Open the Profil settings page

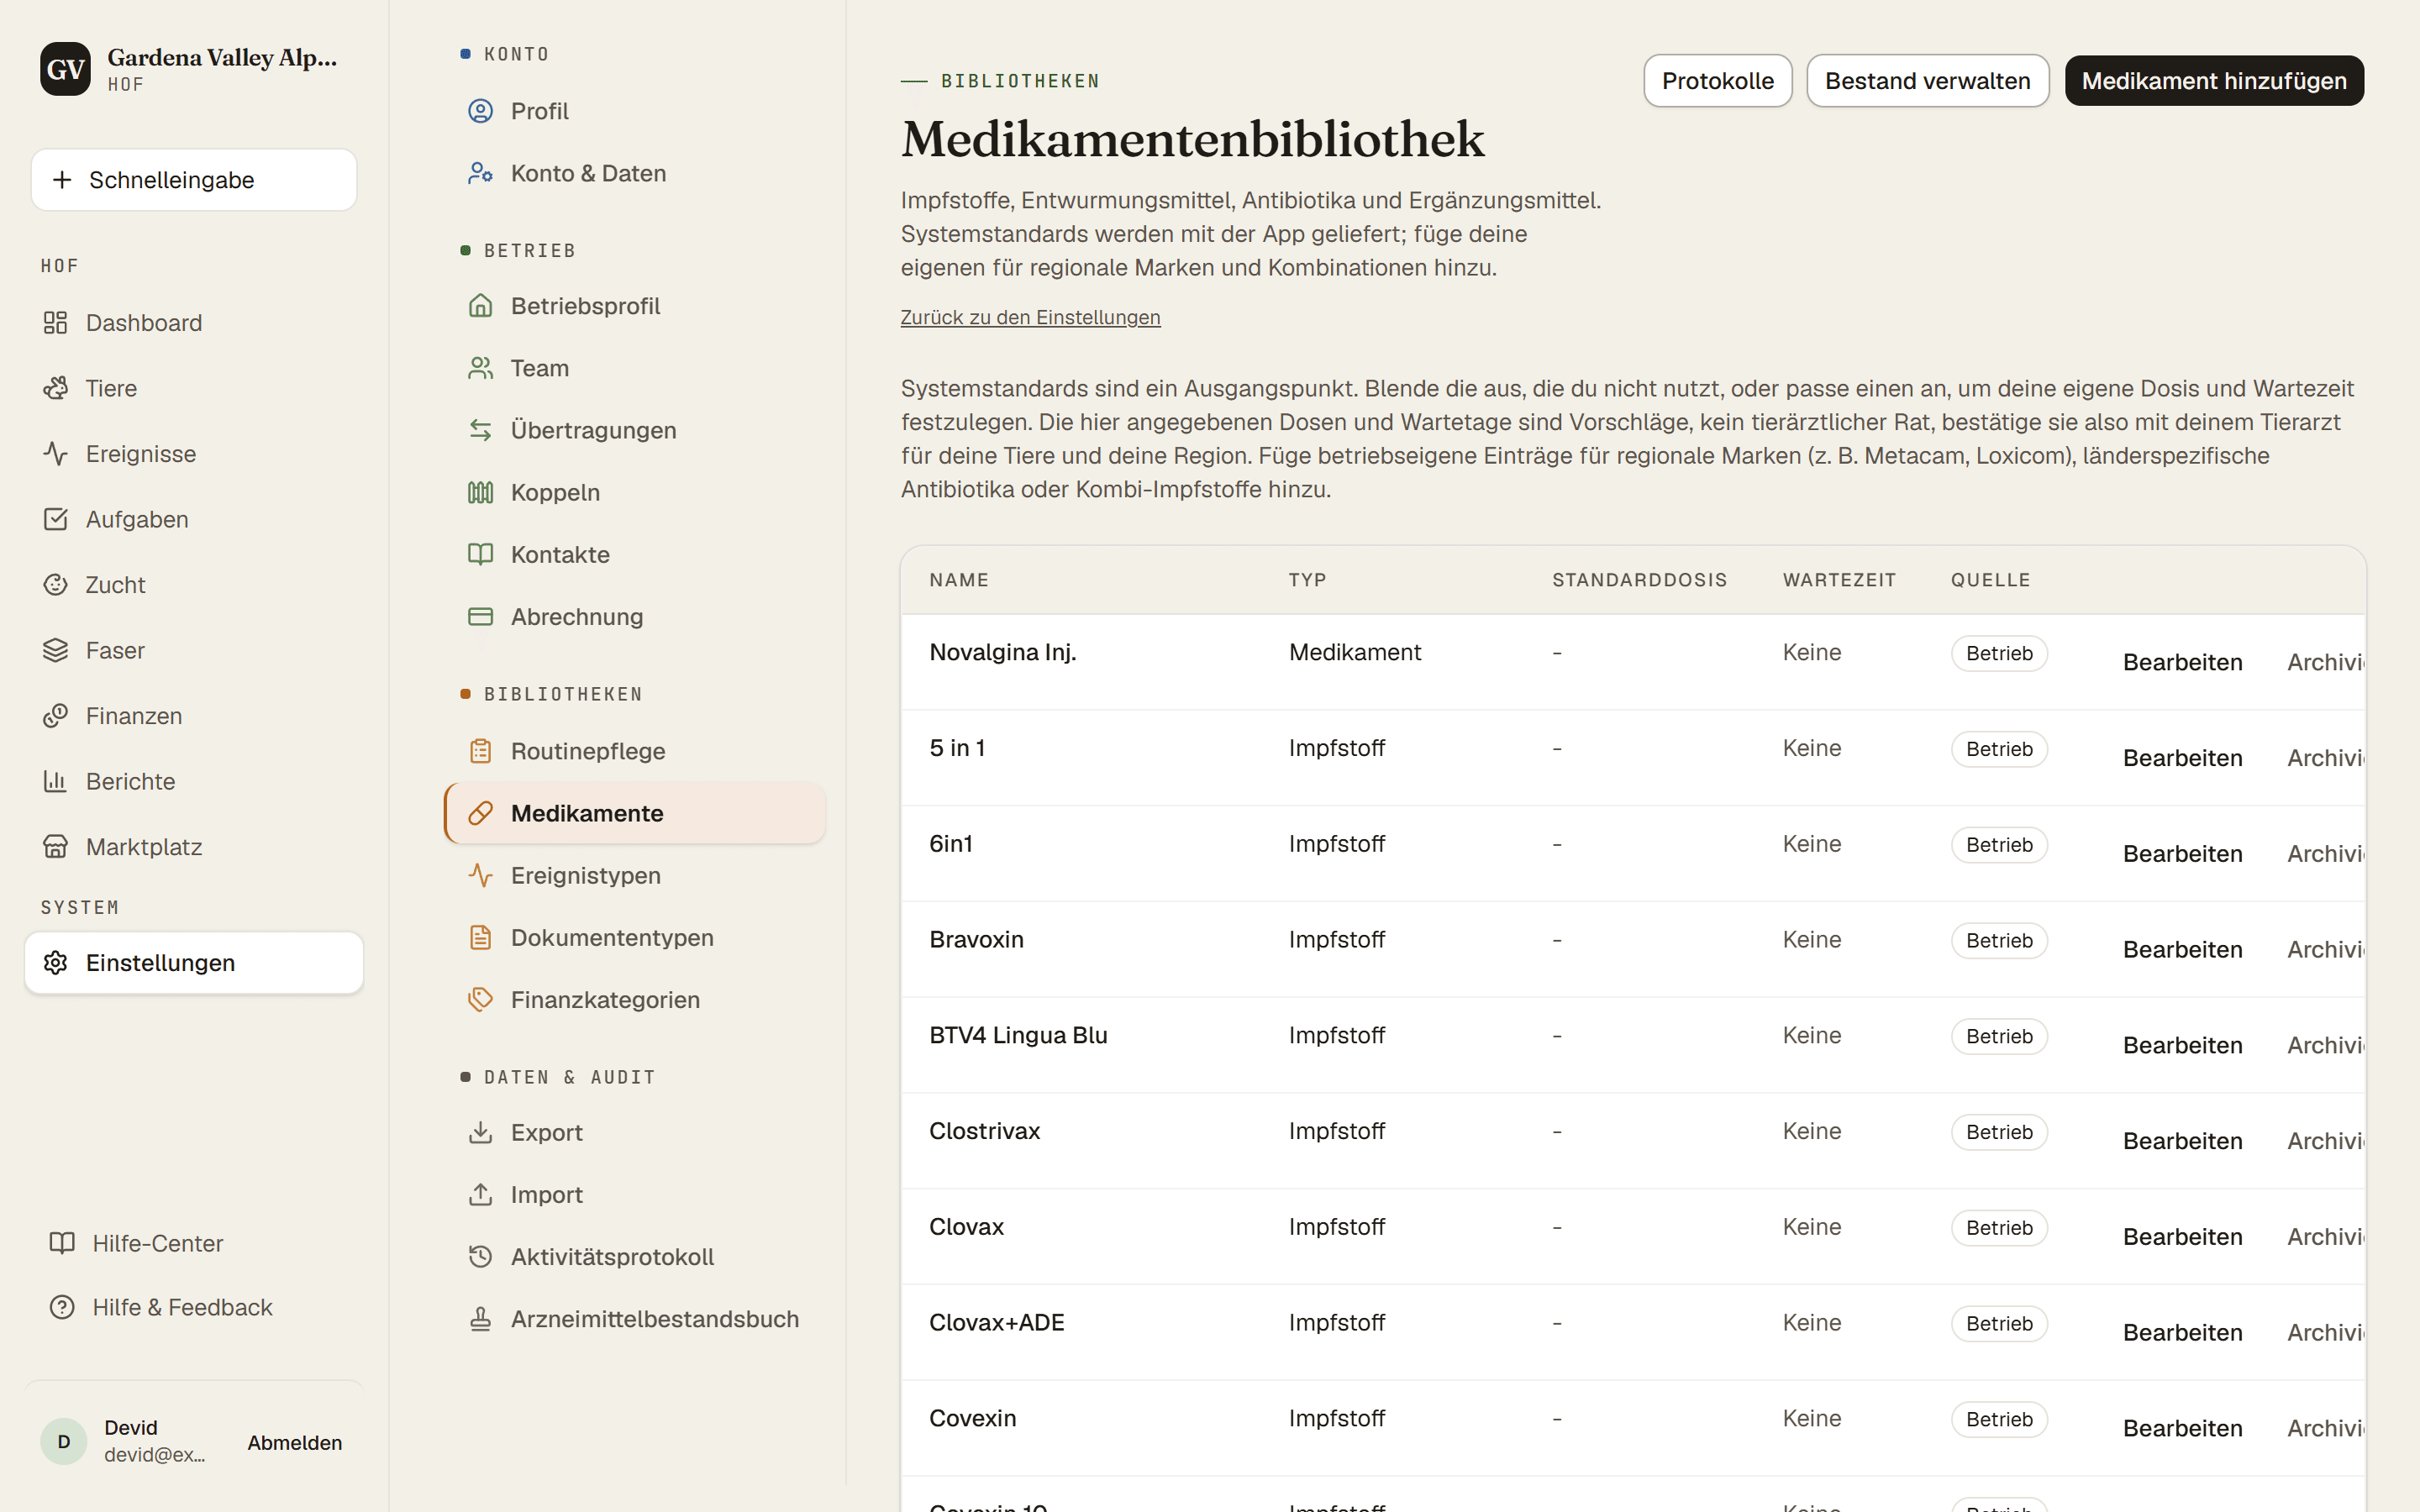(x=634, y=111)
